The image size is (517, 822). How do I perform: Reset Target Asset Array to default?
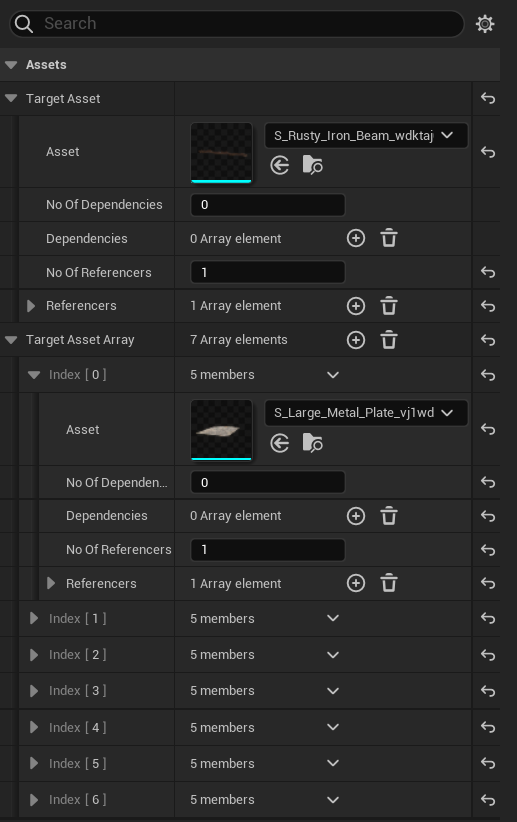click(488, 340)
